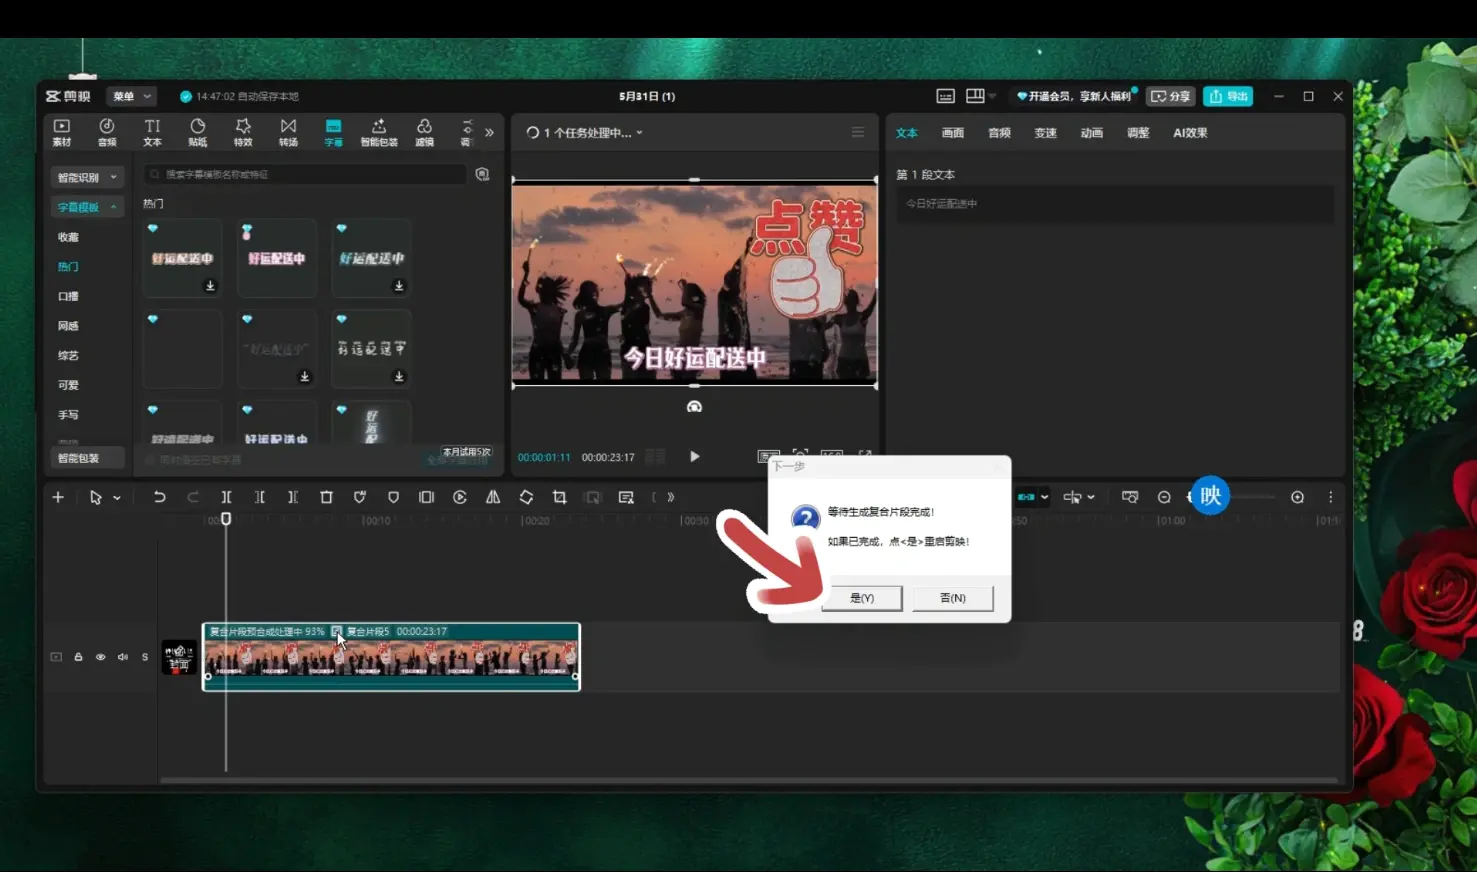This screenshot has width=1477, height=872.
Task: Click the 否(N) button in the dialog
Action: coord(953,598)
